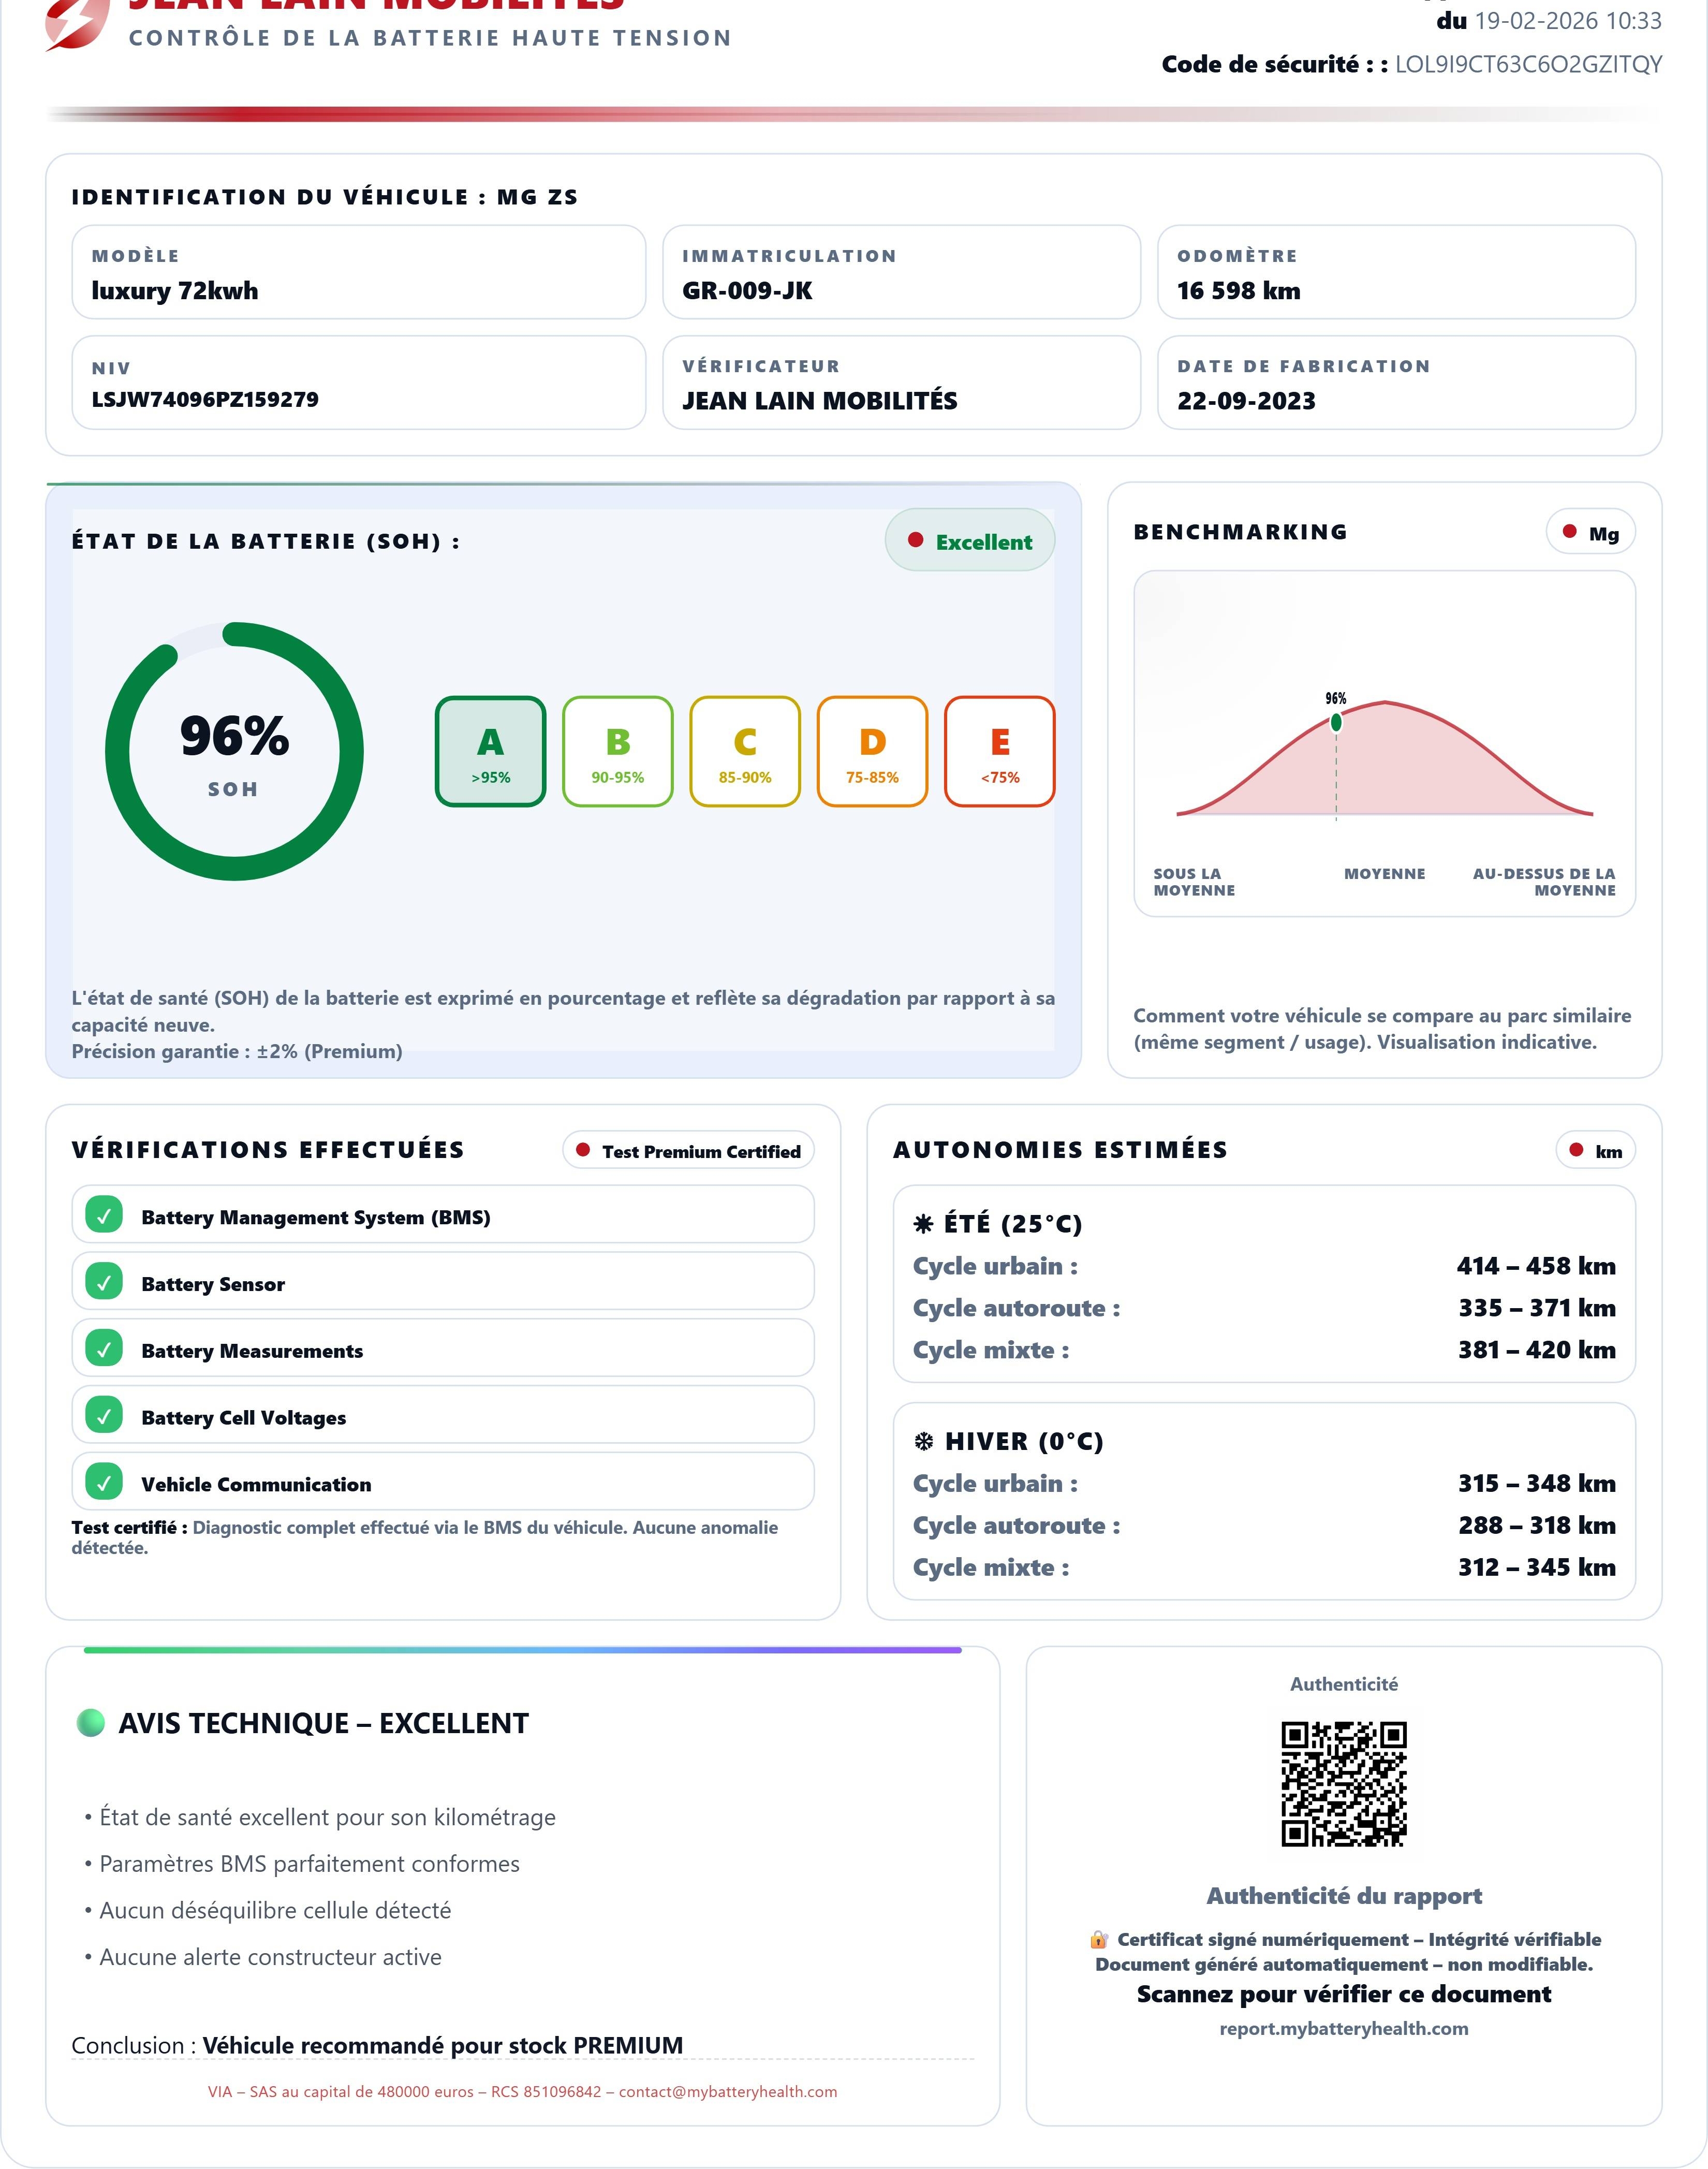Open report.mybatteryhealth.com link
This screenshot has height=2169, width=1708.
pos(1343,2029)
